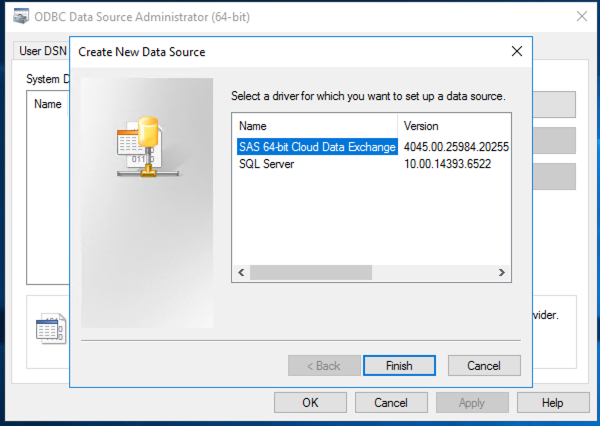Cancel the Create New Data Source dialog

[x=484, y=366]
